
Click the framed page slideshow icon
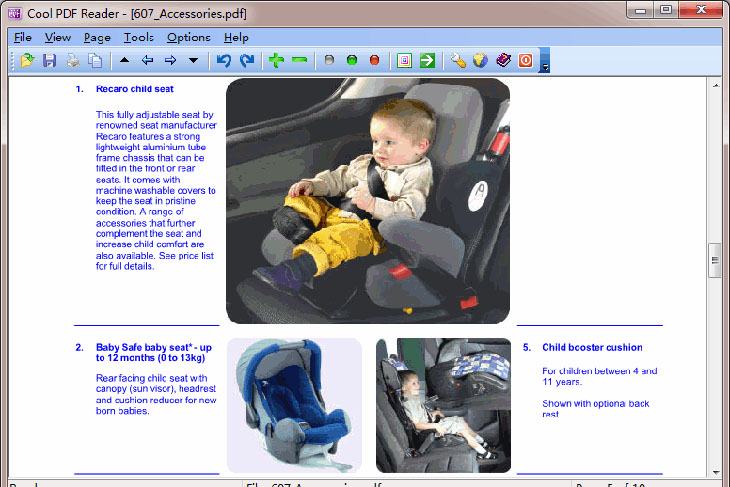point(404,61)
